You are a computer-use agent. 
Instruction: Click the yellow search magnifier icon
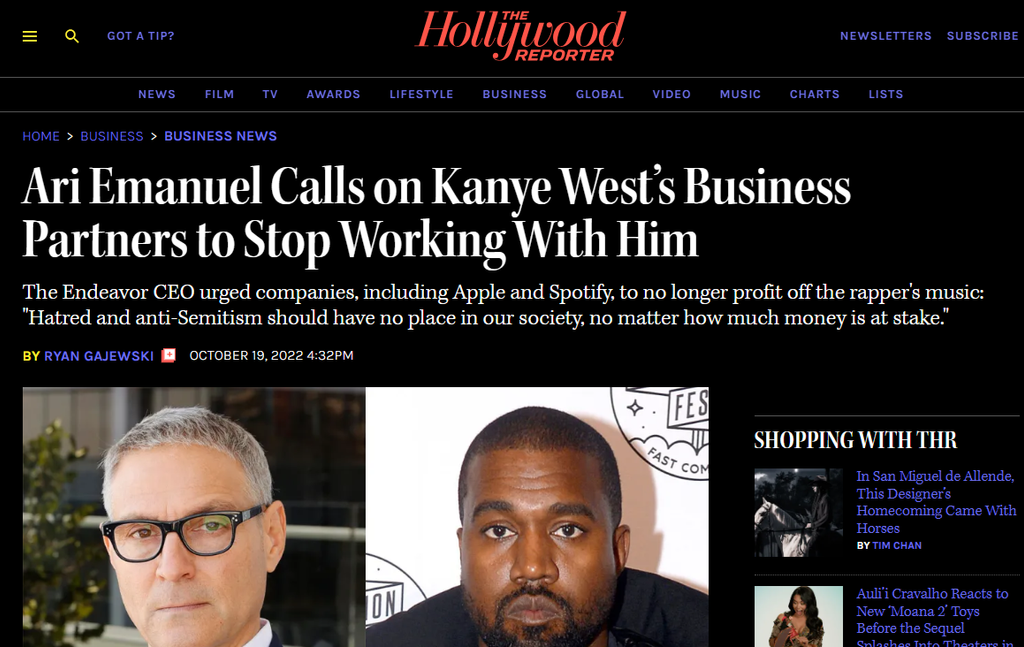(x=72, y=37)
